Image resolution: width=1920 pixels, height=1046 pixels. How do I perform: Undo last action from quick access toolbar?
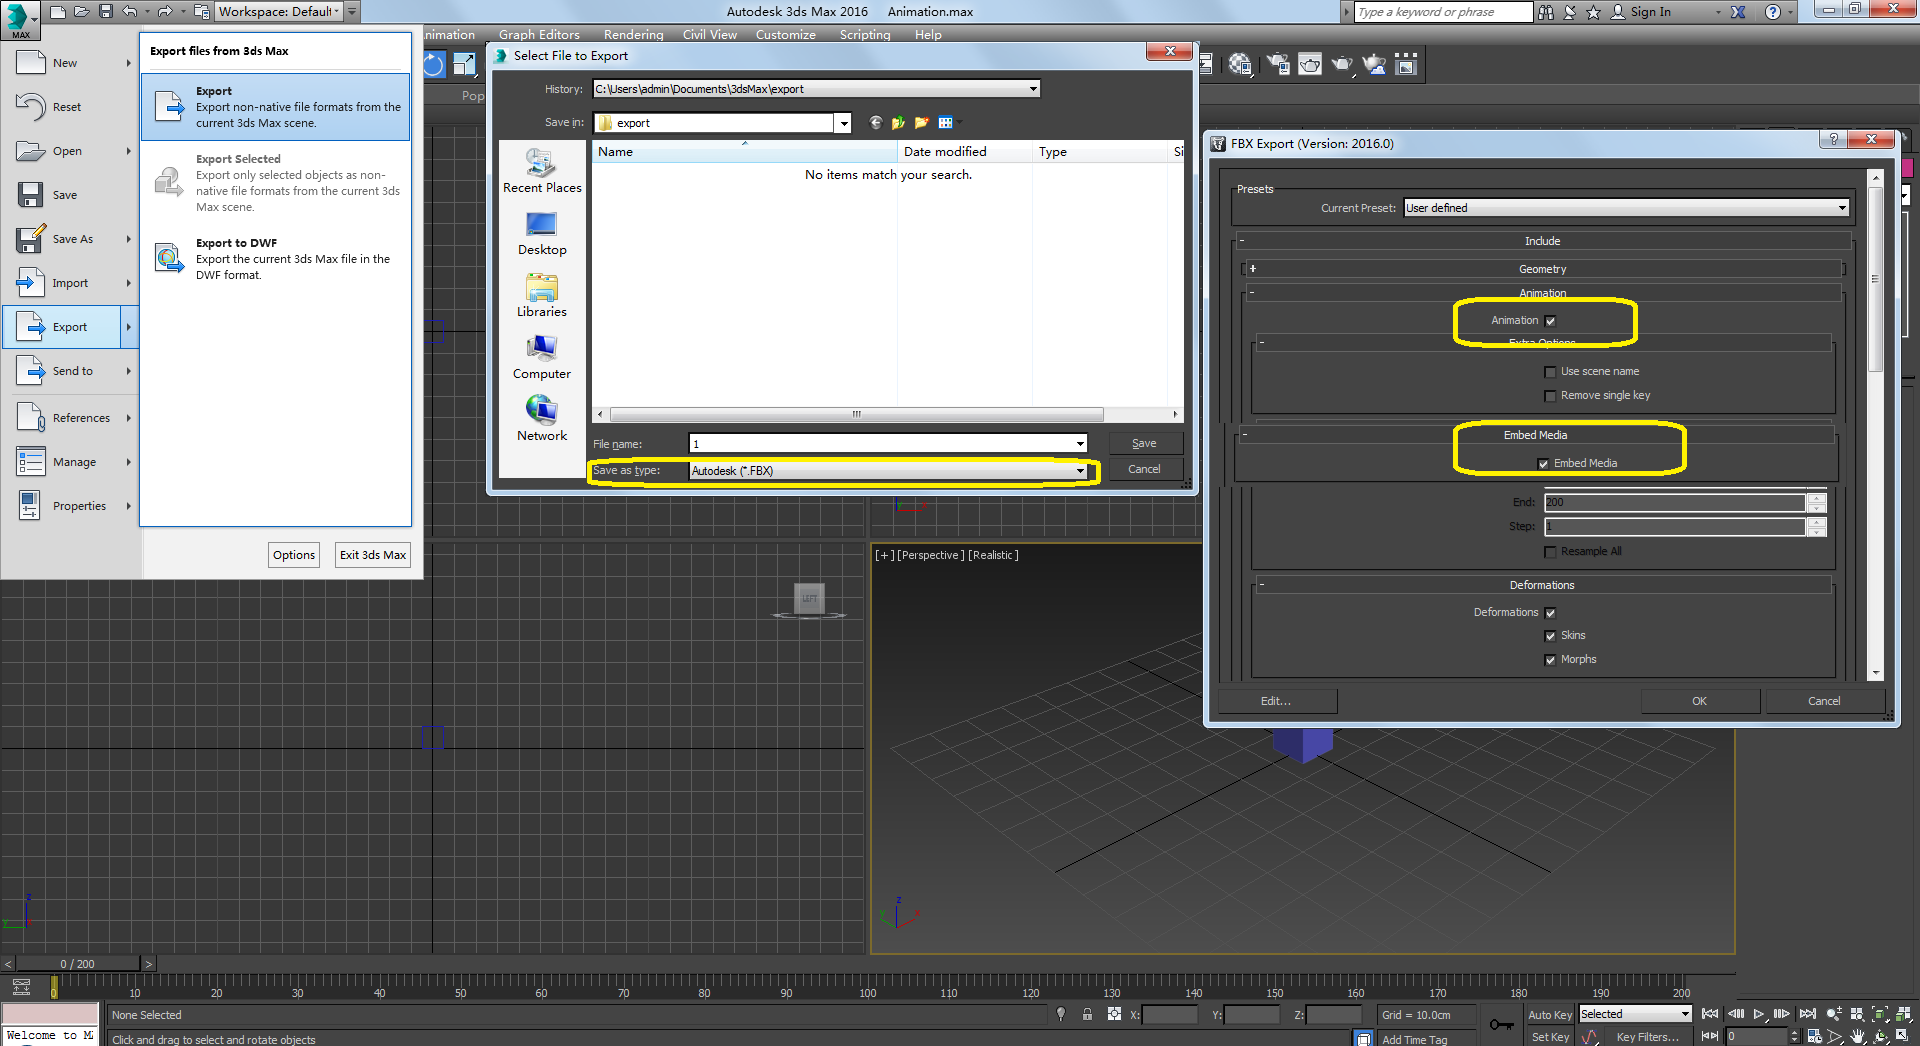pos(130,12)
